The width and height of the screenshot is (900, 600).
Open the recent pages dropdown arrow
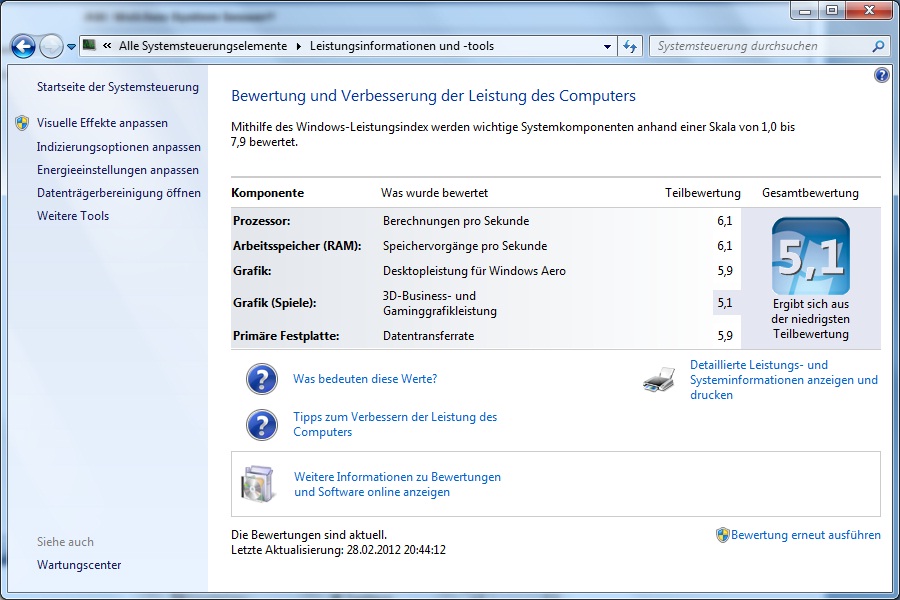click(71, 47)
